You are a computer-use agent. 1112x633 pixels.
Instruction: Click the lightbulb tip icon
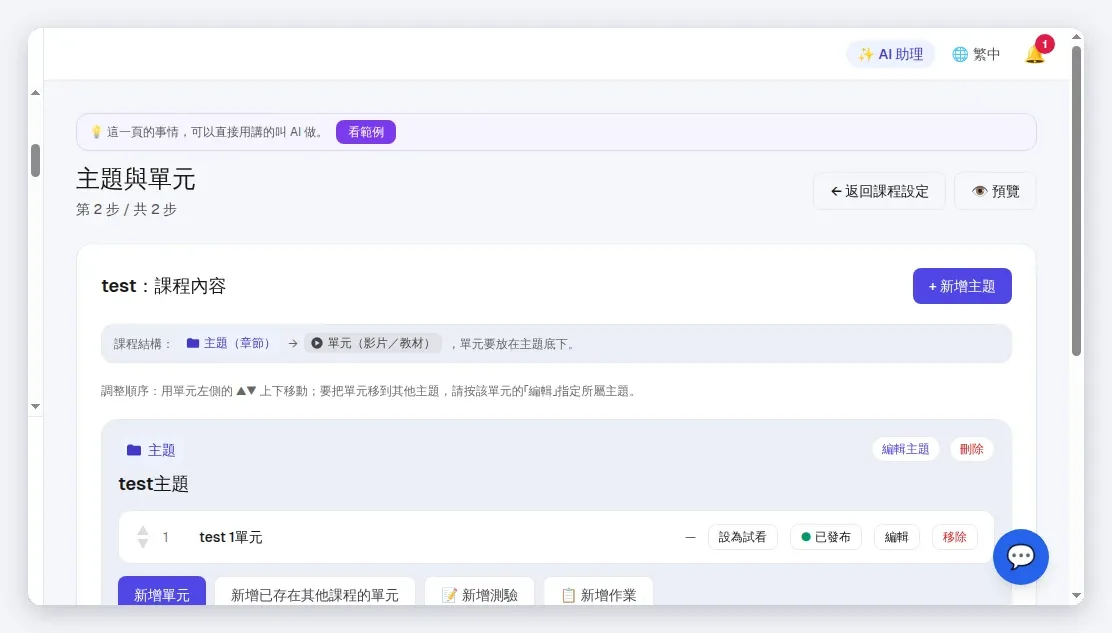point(96,132)
